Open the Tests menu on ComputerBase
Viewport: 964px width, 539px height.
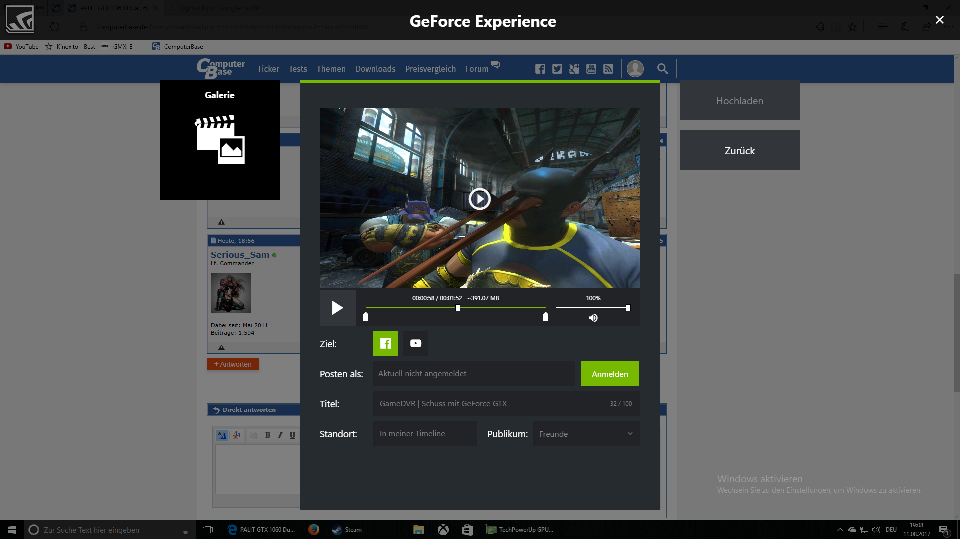click(298, 69)
